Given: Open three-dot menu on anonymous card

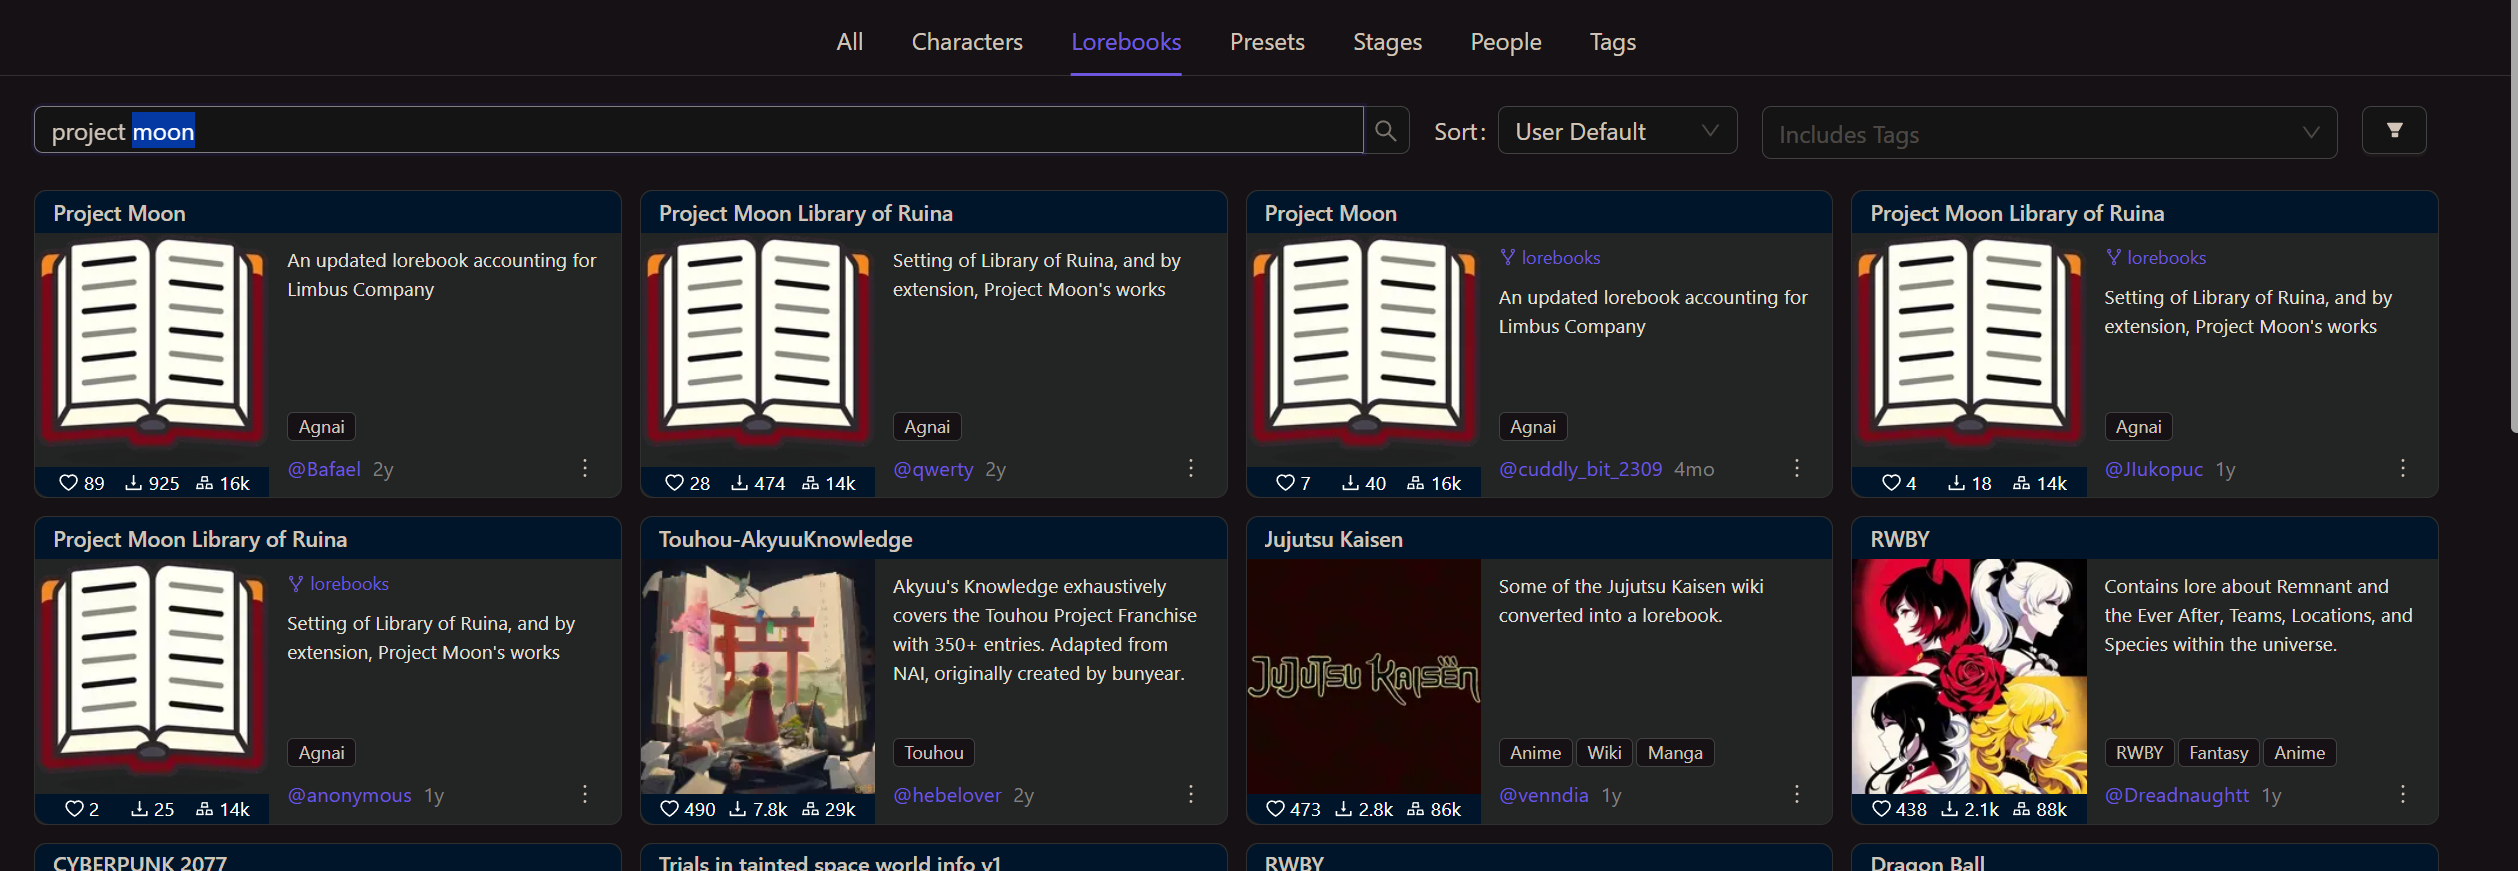Looking at the screenshot, I should pyautogui.click(x=585, y=794).
